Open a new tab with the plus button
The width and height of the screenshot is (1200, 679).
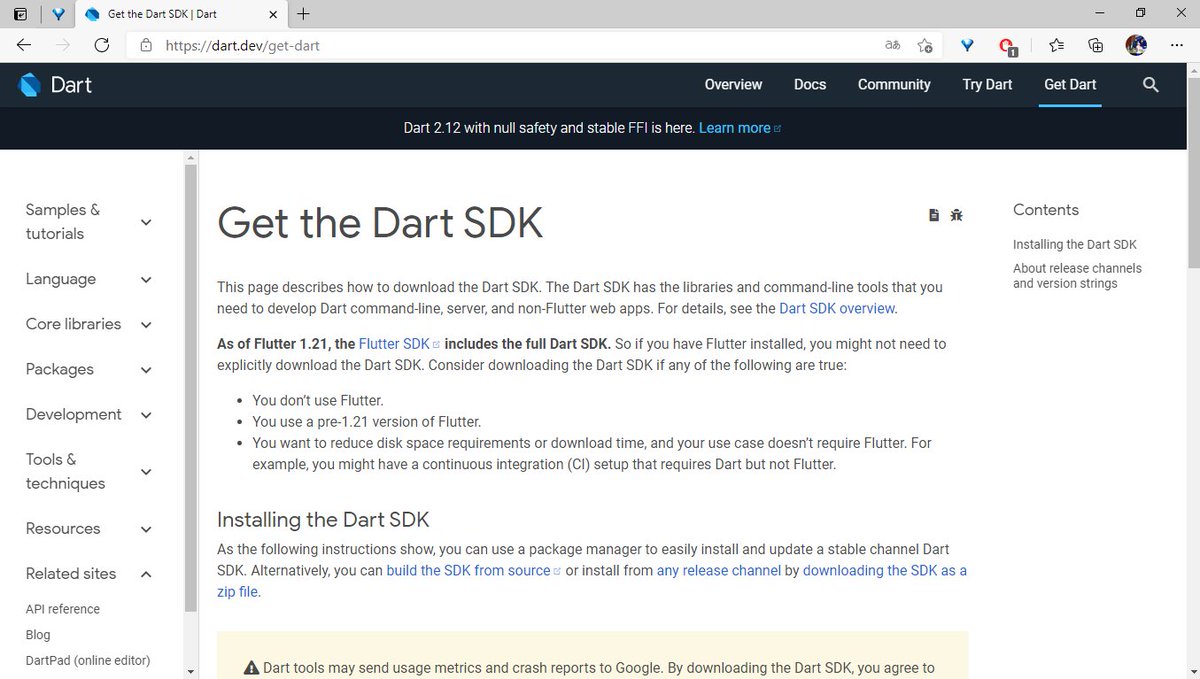303,14
